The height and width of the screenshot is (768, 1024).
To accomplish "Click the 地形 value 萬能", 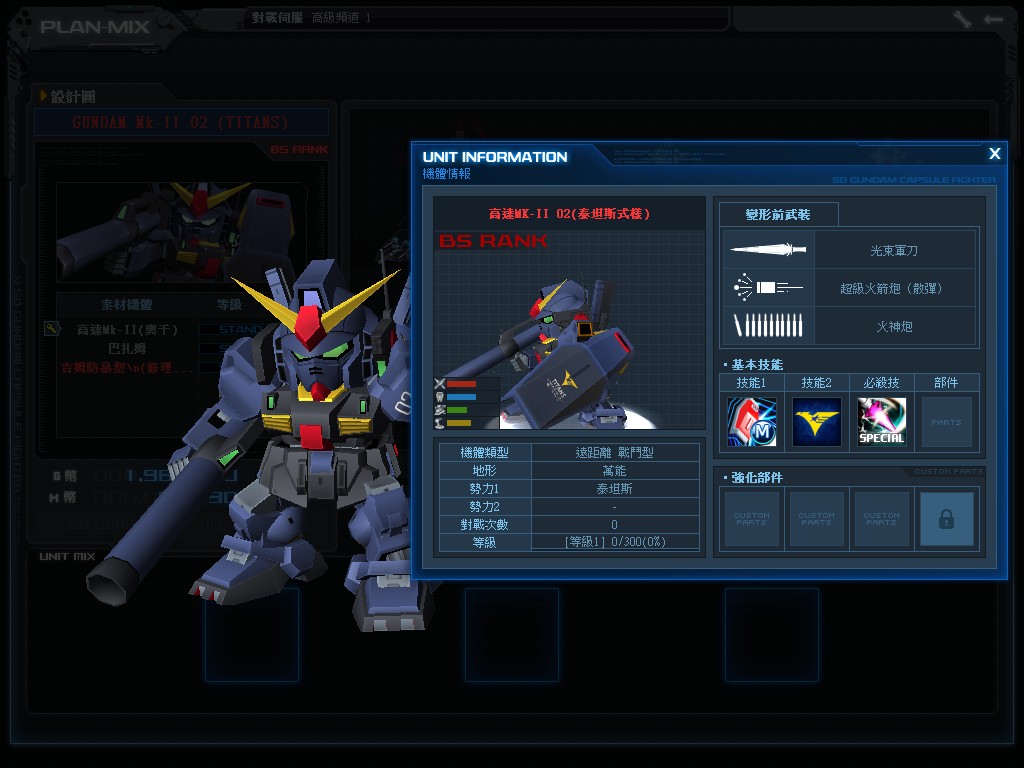I will pyautogui.click(x=615, y=470).
